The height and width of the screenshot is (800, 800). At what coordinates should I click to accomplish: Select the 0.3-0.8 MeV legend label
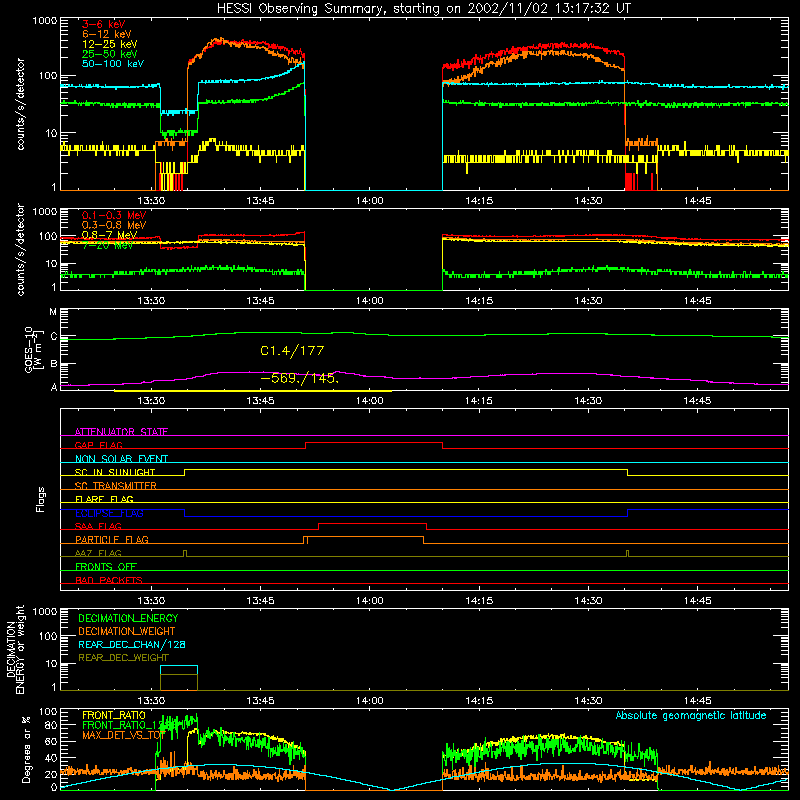pyautogui.click(x=114, y=225)
